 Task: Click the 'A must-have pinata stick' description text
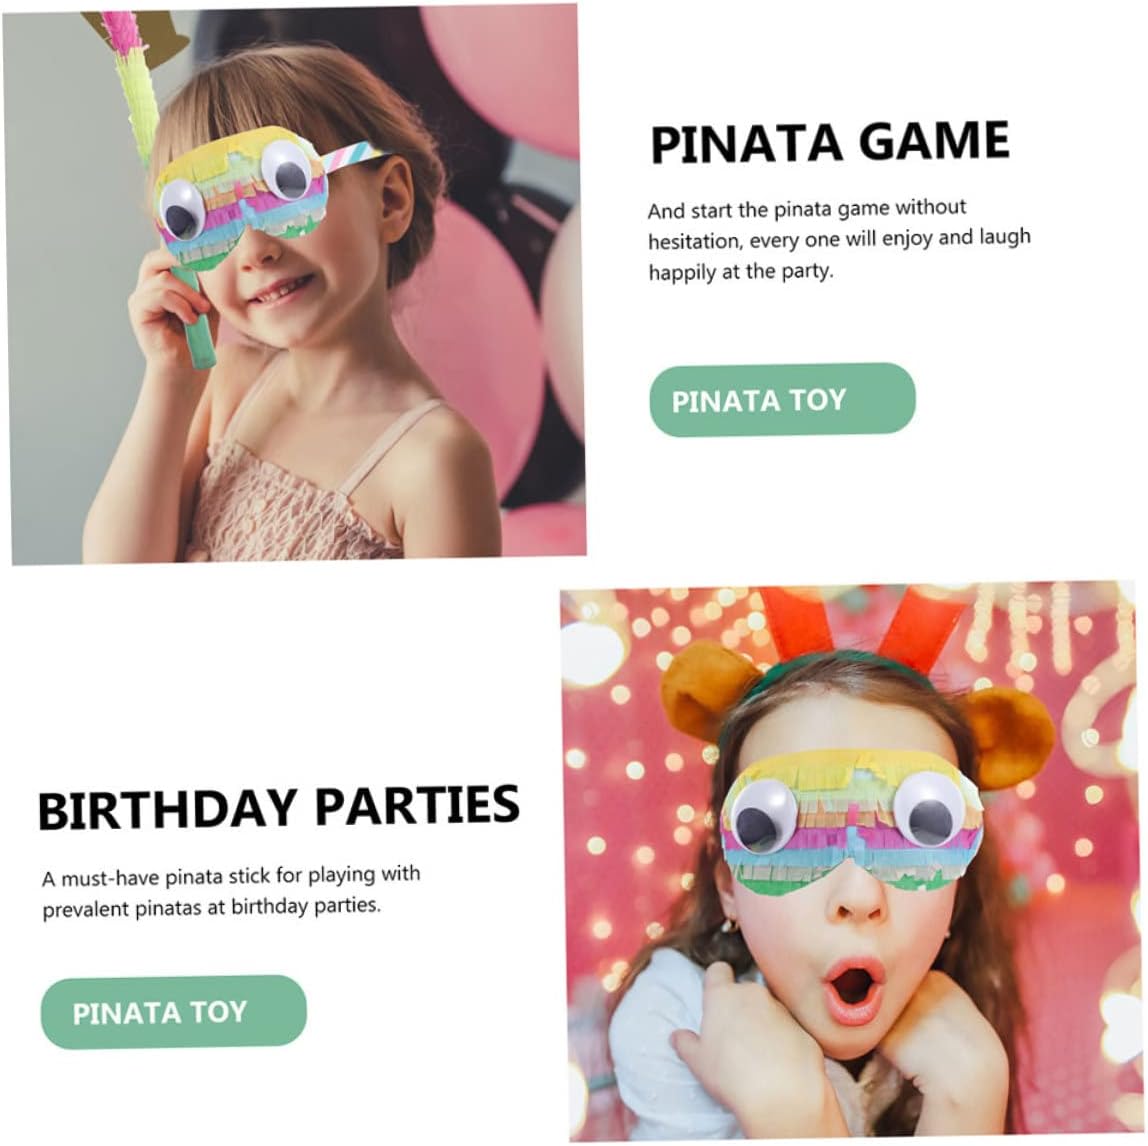pyautogui.click(x=231, y=891)
